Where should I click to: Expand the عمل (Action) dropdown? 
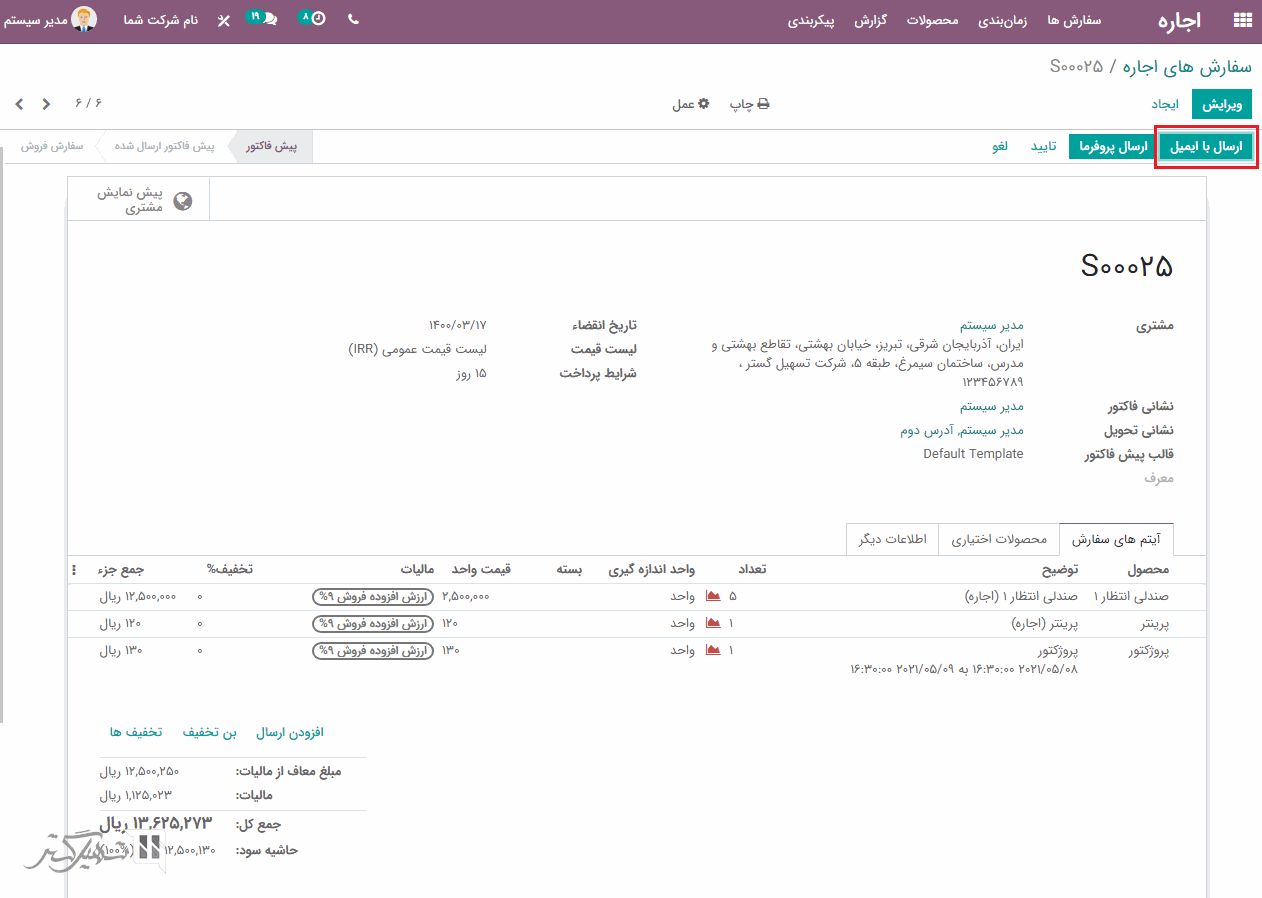(690, 104)
